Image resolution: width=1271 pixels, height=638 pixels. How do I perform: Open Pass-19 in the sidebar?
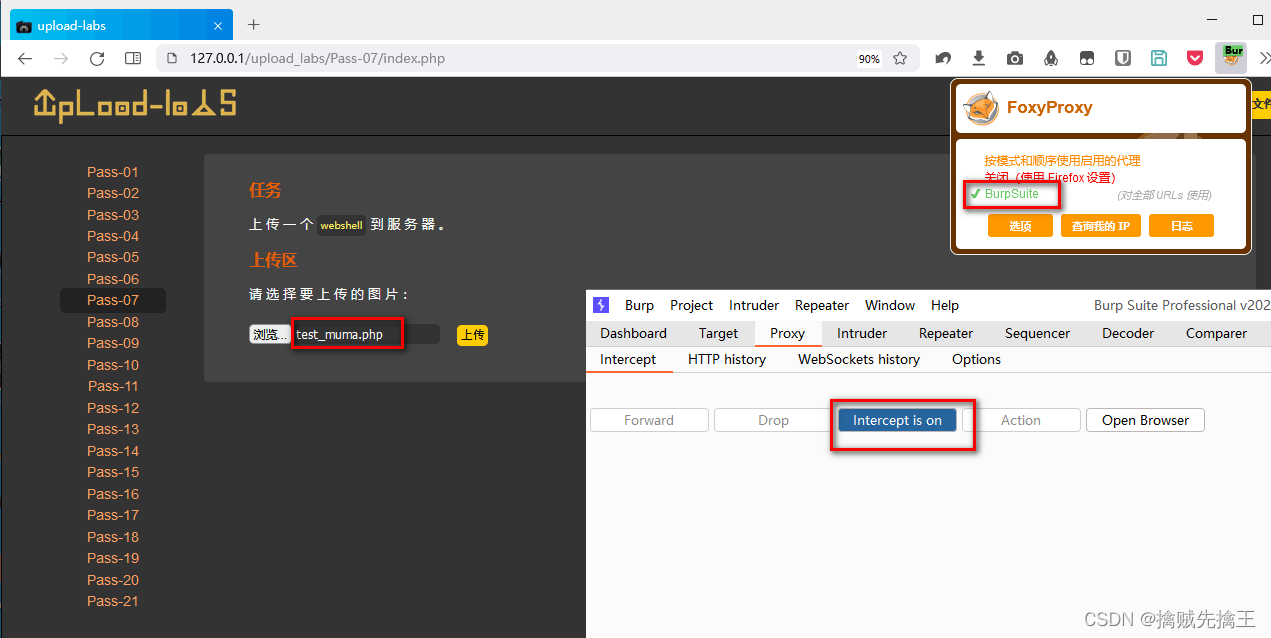(113, 558)
